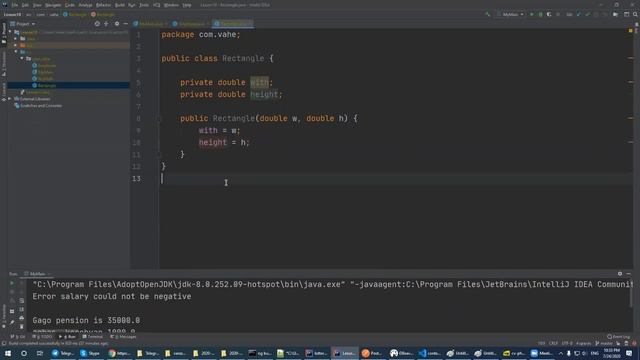Switch to the second editor tab
The height and width of the screenshot is (360, 640).
pos(190,24)
